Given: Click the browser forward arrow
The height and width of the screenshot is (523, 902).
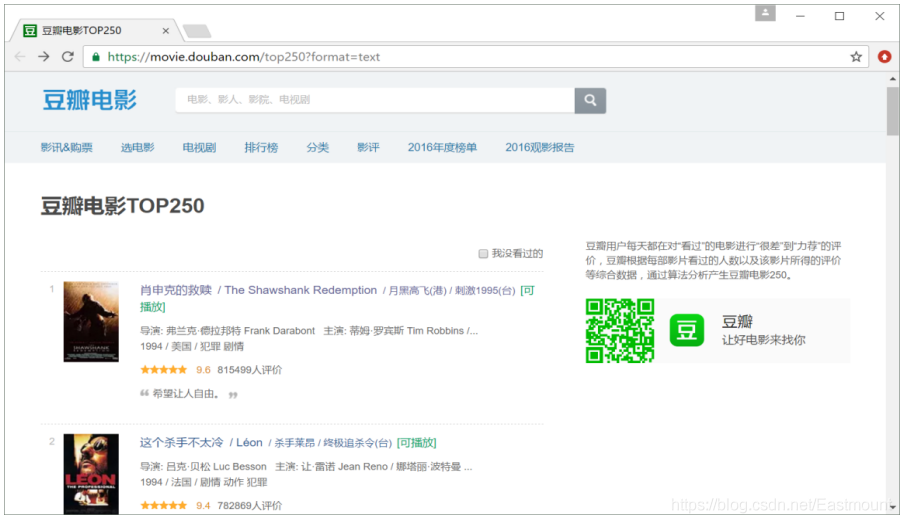Looking at the screenshot, I should (44, 56).
